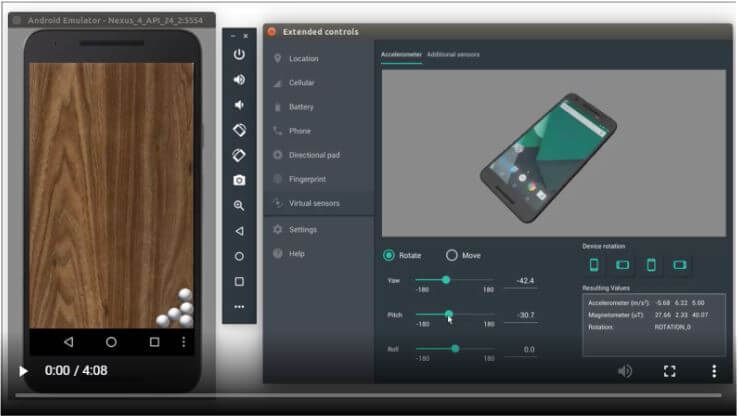Enter fullscreen mode for the video
739x417 pixels.
669,371
